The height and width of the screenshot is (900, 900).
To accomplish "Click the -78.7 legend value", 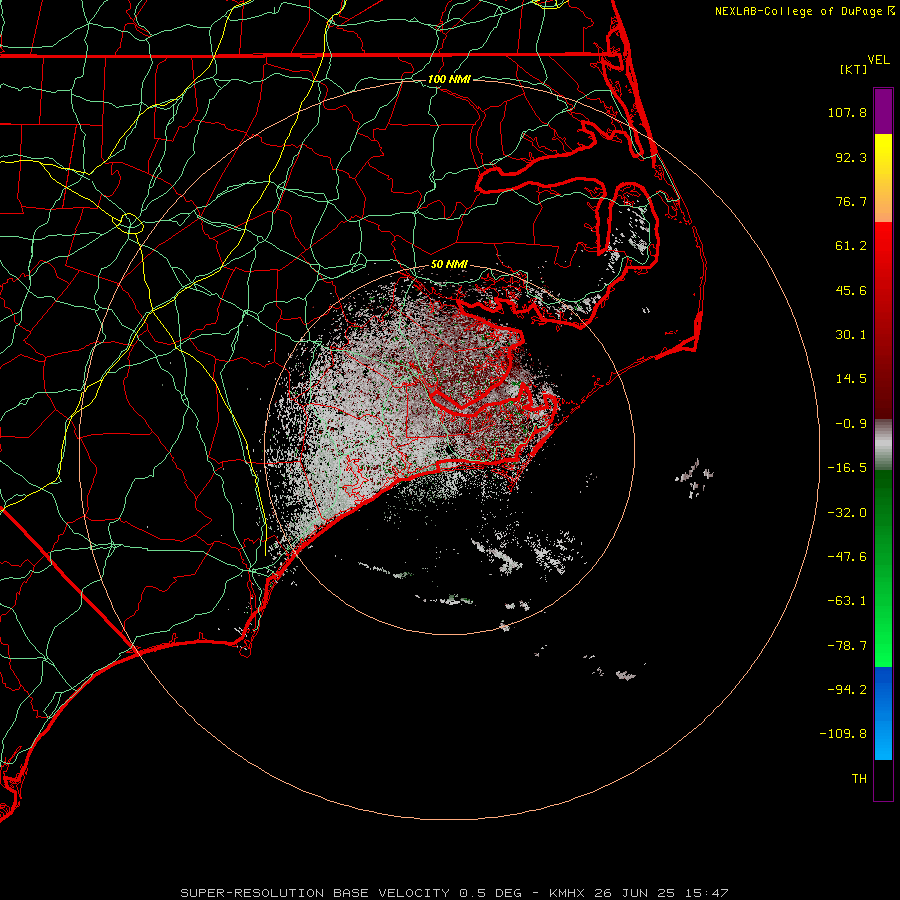I will tap(847, 646).
